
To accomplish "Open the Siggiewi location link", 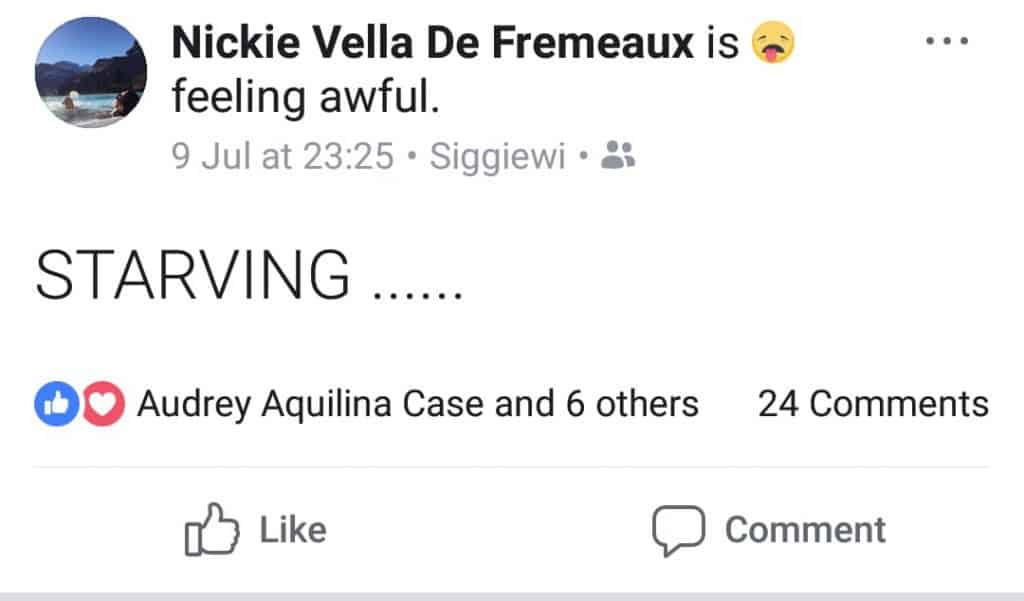I will pyautogui.click(x=497, y=156).
